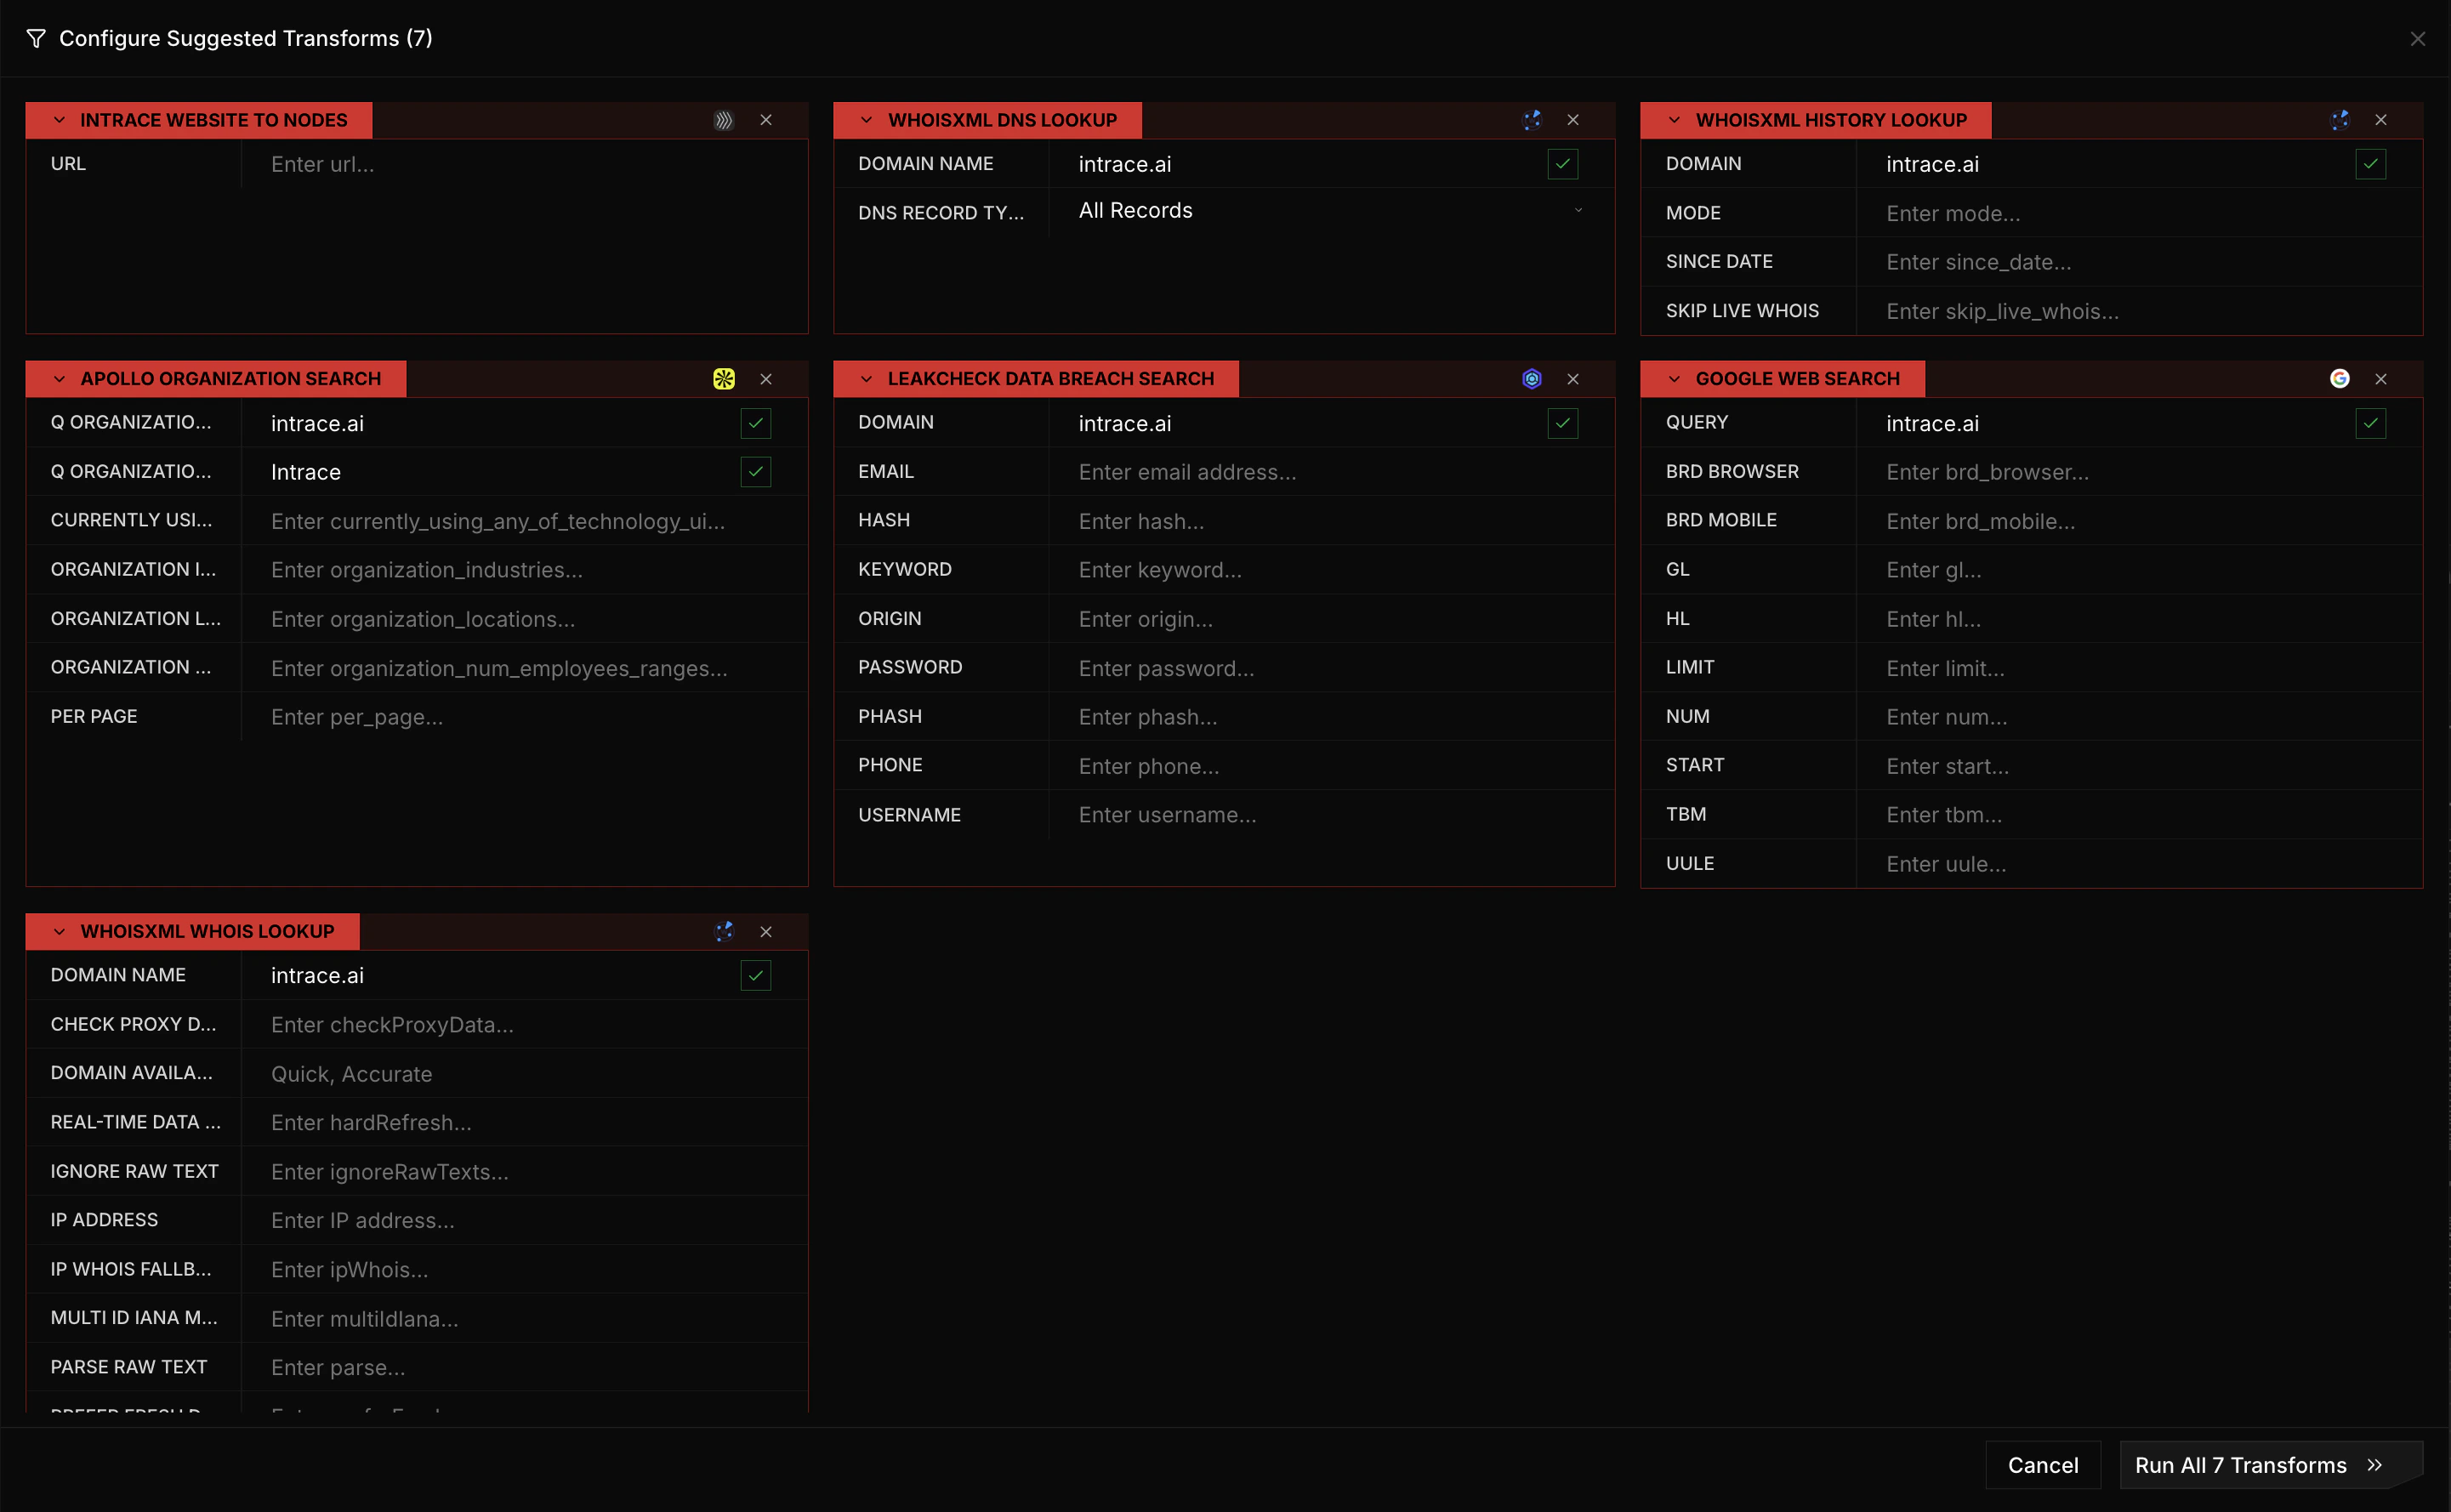Toggle checkbox for Whois Lookup domain name intrace.ai
Viewport: 2451px width, 1512px height.
click(x=756, y=975)
